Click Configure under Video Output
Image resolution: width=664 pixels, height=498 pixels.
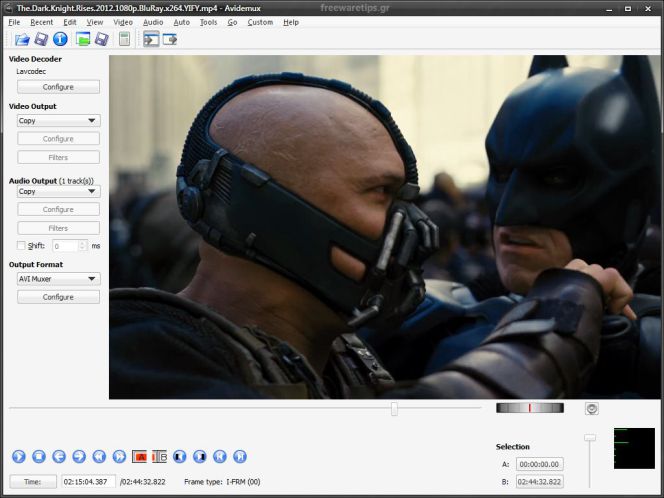coord(58,139)
